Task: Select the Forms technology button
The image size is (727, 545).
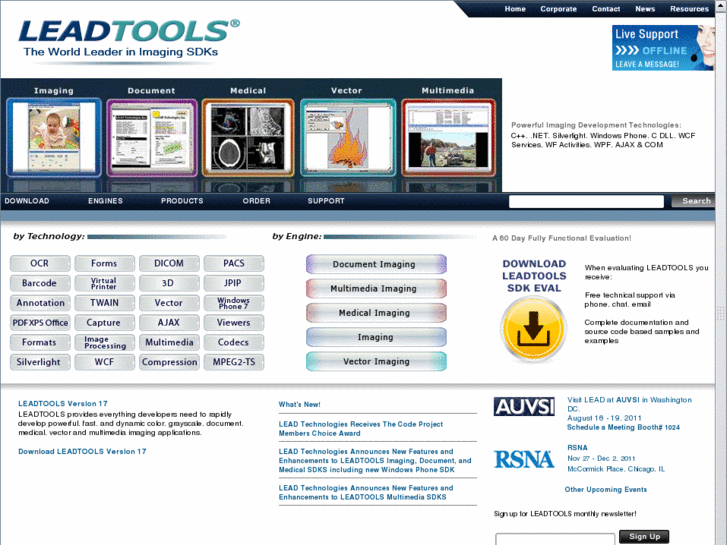Action: (x=105, y=263)
